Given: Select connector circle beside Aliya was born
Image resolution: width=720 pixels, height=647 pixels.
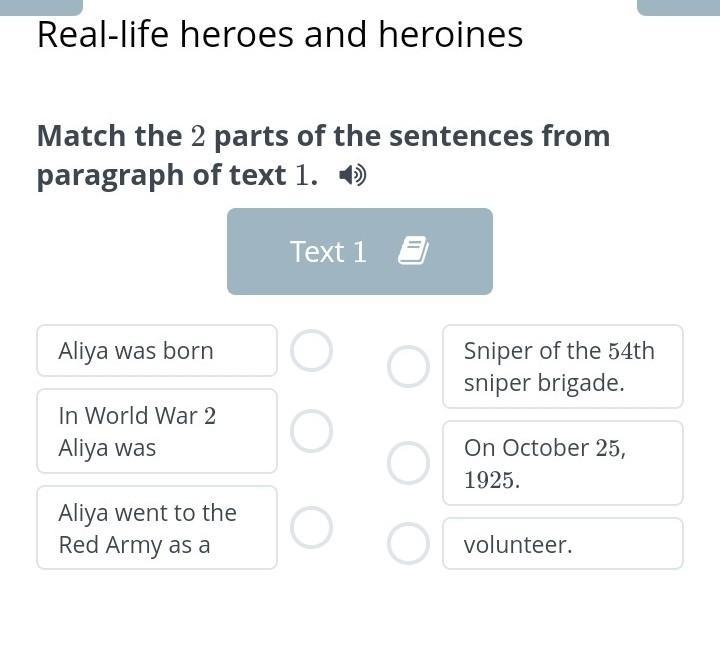Looking at the screenshot, I should (311, 350).
